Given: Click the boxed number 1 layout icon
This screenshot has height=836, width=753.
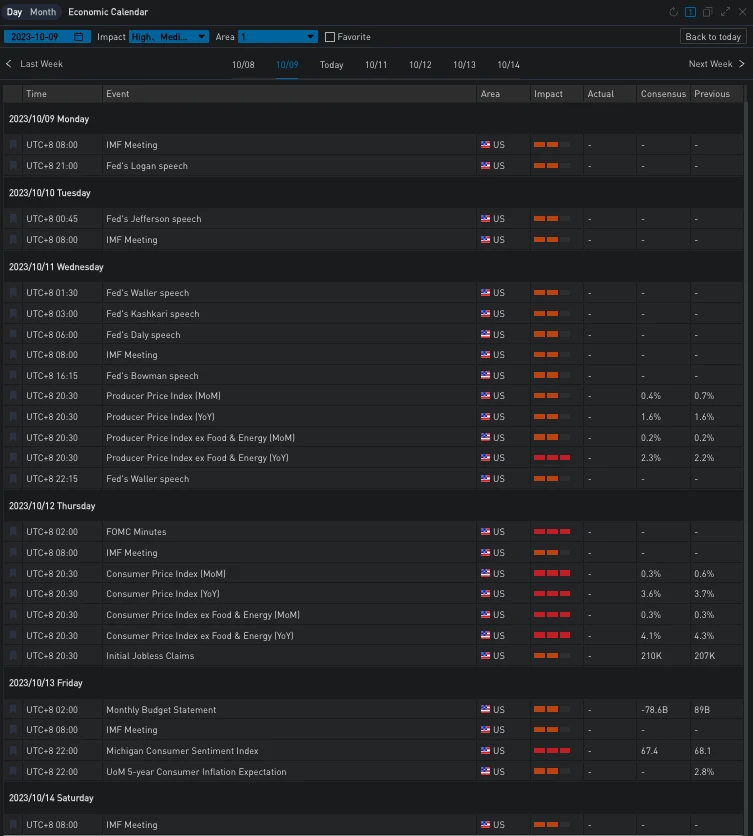Looking at the screenshot, I should (x=691, y=12).
